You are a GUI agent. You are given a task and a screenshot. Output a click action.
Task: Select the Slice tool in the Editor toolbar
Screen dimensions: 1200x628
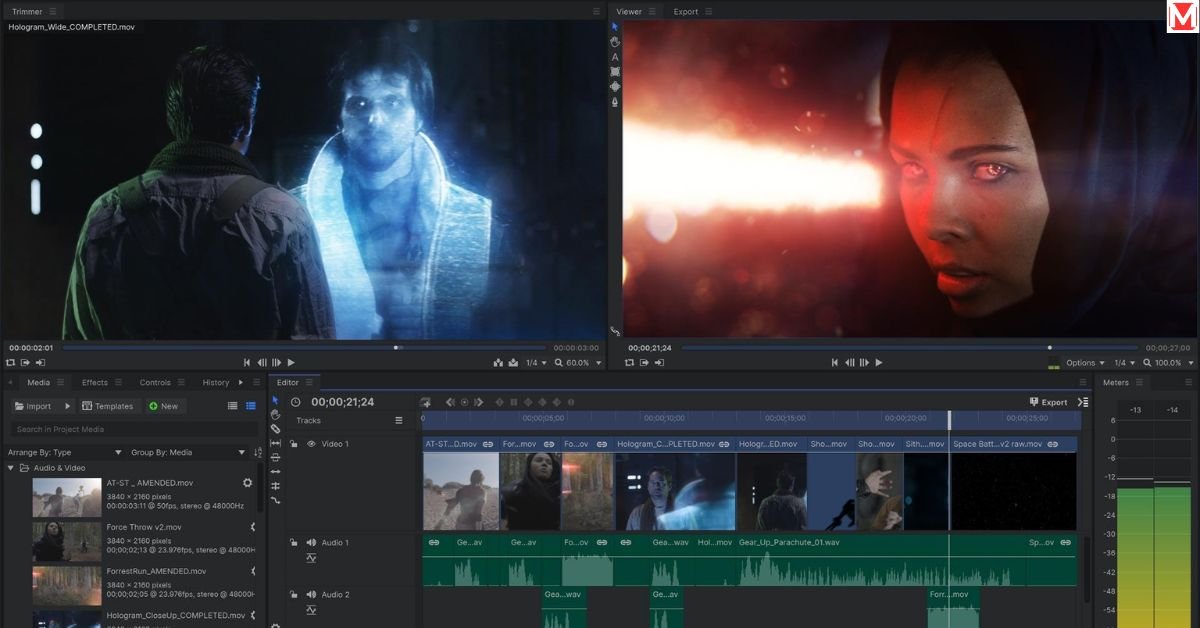276,429
